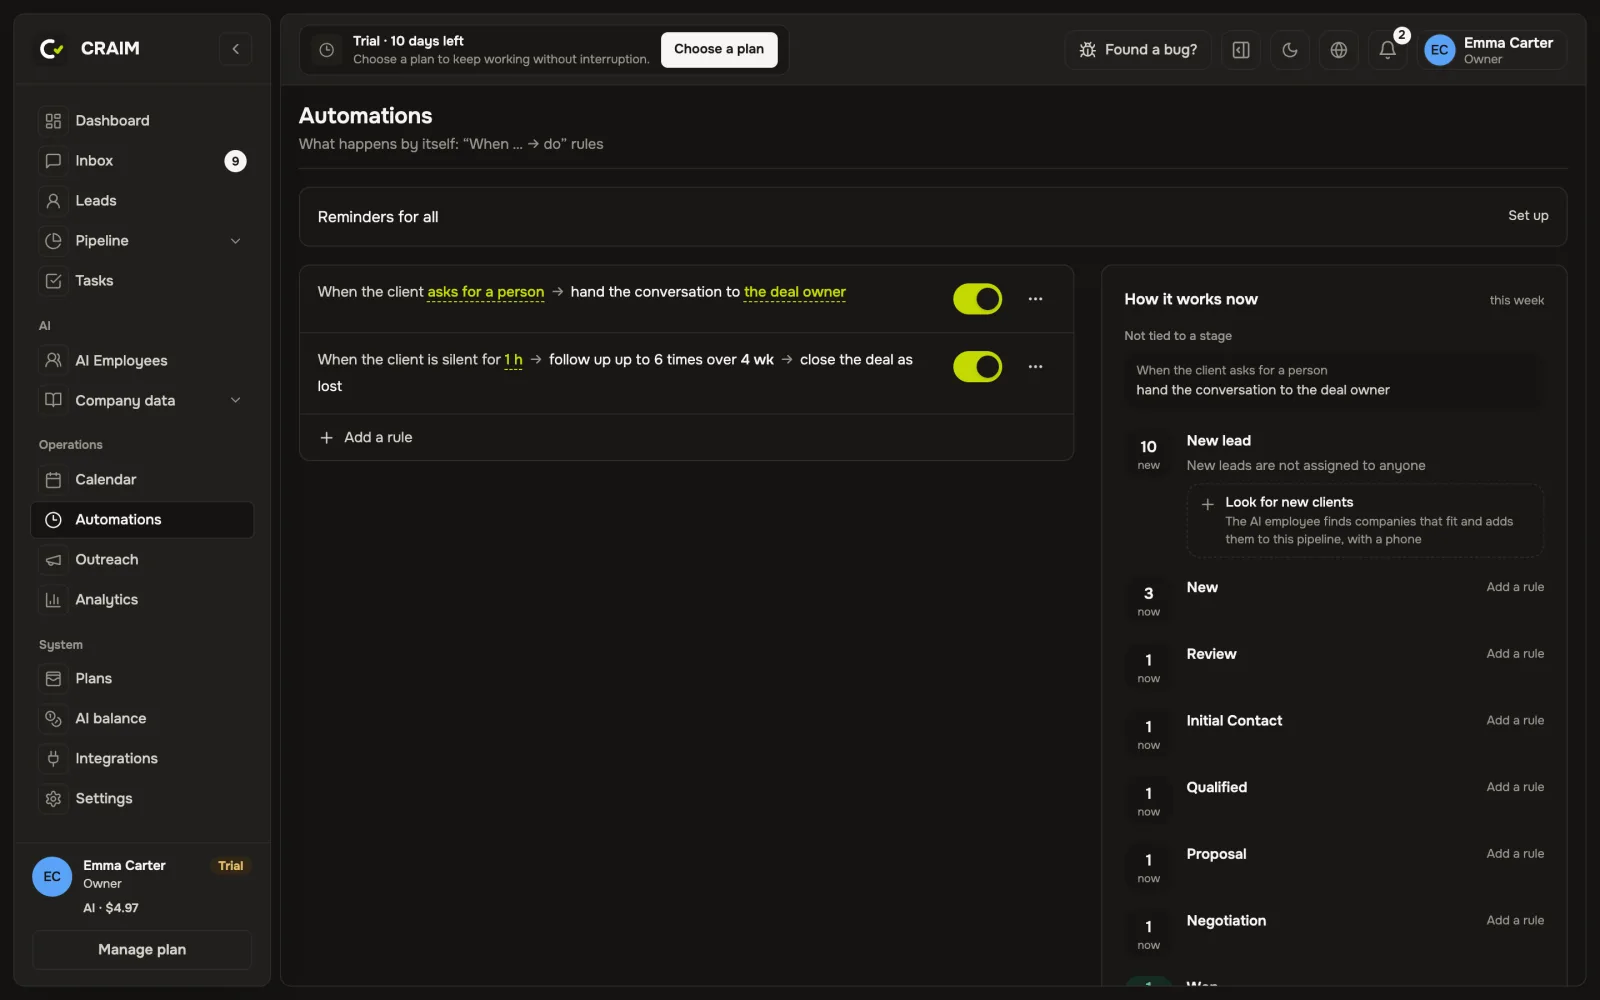Open the Inbox with 9 unread
Viewport: 1600px width, 1000px height.
point(142,161)
